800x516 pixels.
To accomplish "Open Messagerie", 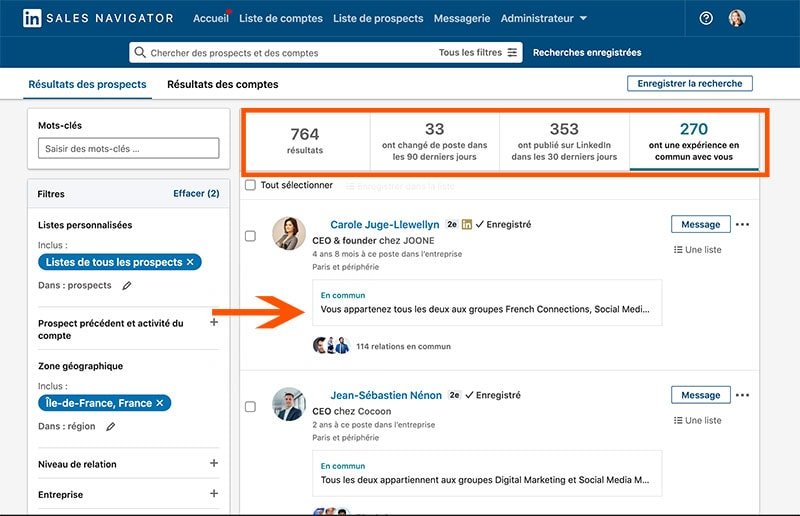I will (462, 18).
